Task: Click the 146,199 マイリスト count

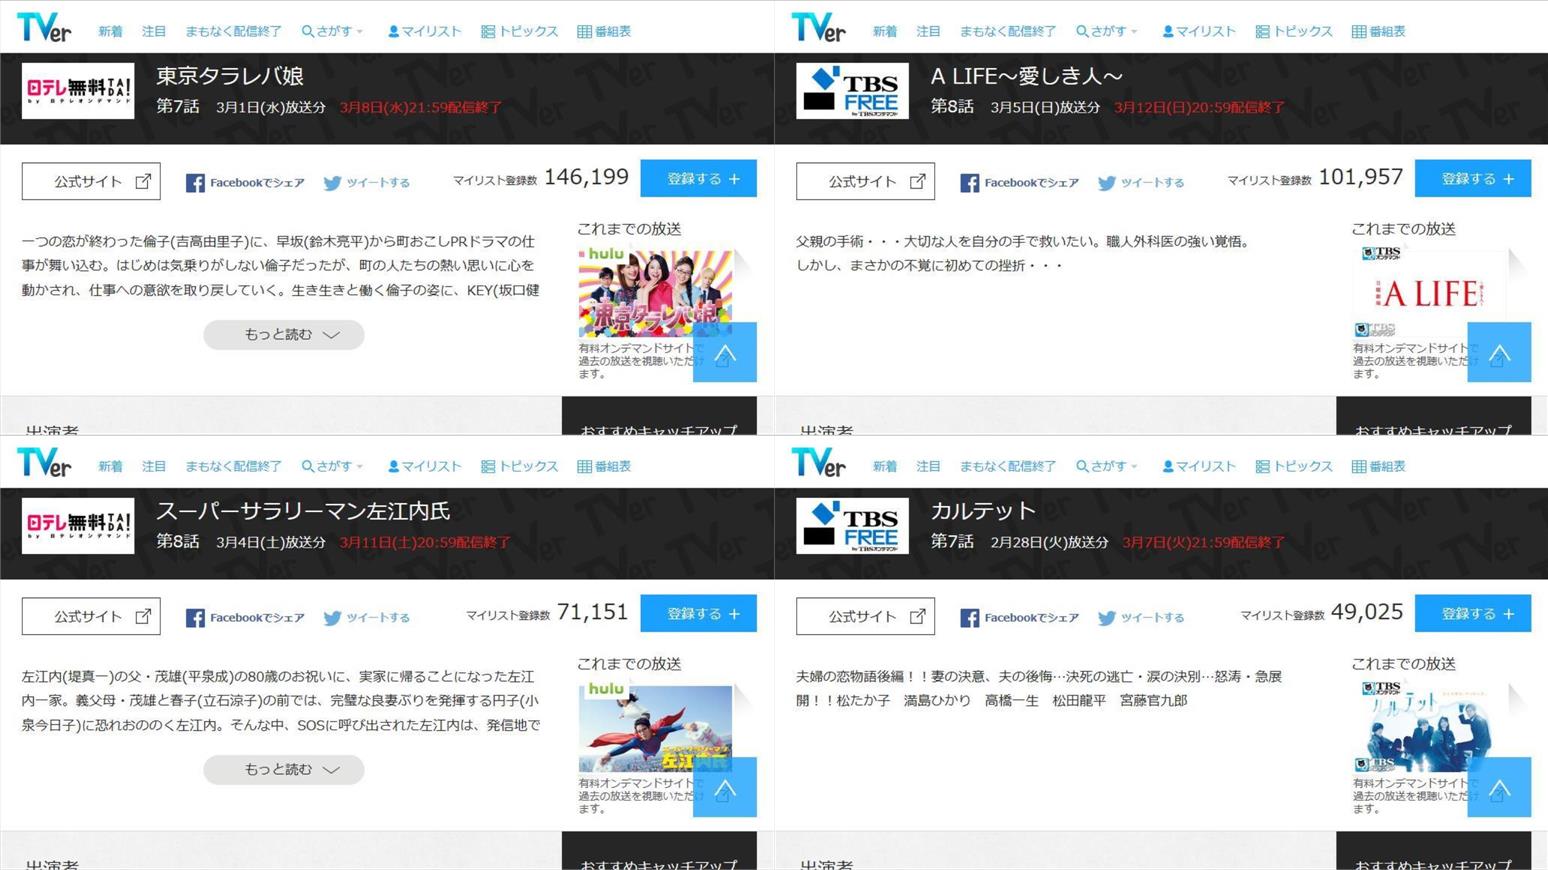Action: pos(586,177)
